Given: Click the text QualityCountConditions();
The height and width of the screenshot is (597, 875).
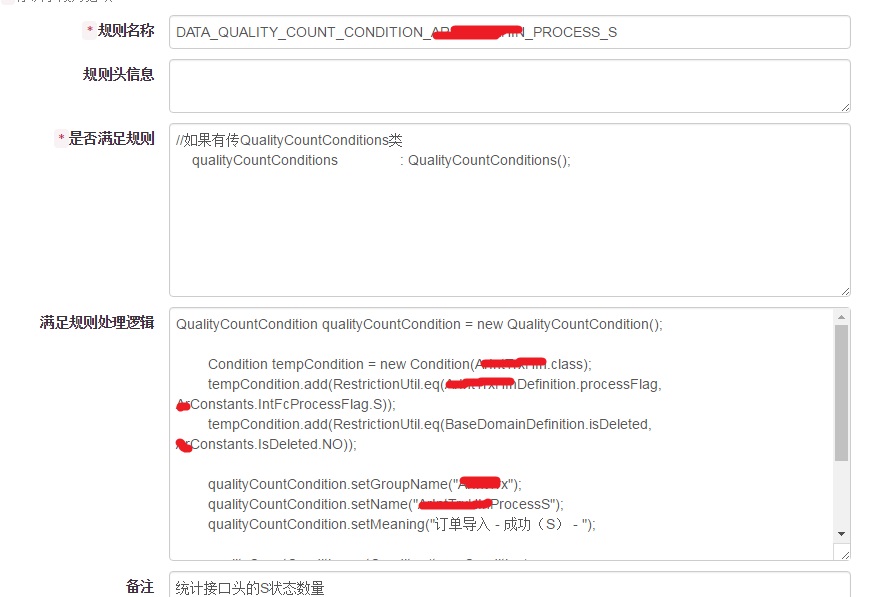Looking at the screenshot, I should (489, 161).
